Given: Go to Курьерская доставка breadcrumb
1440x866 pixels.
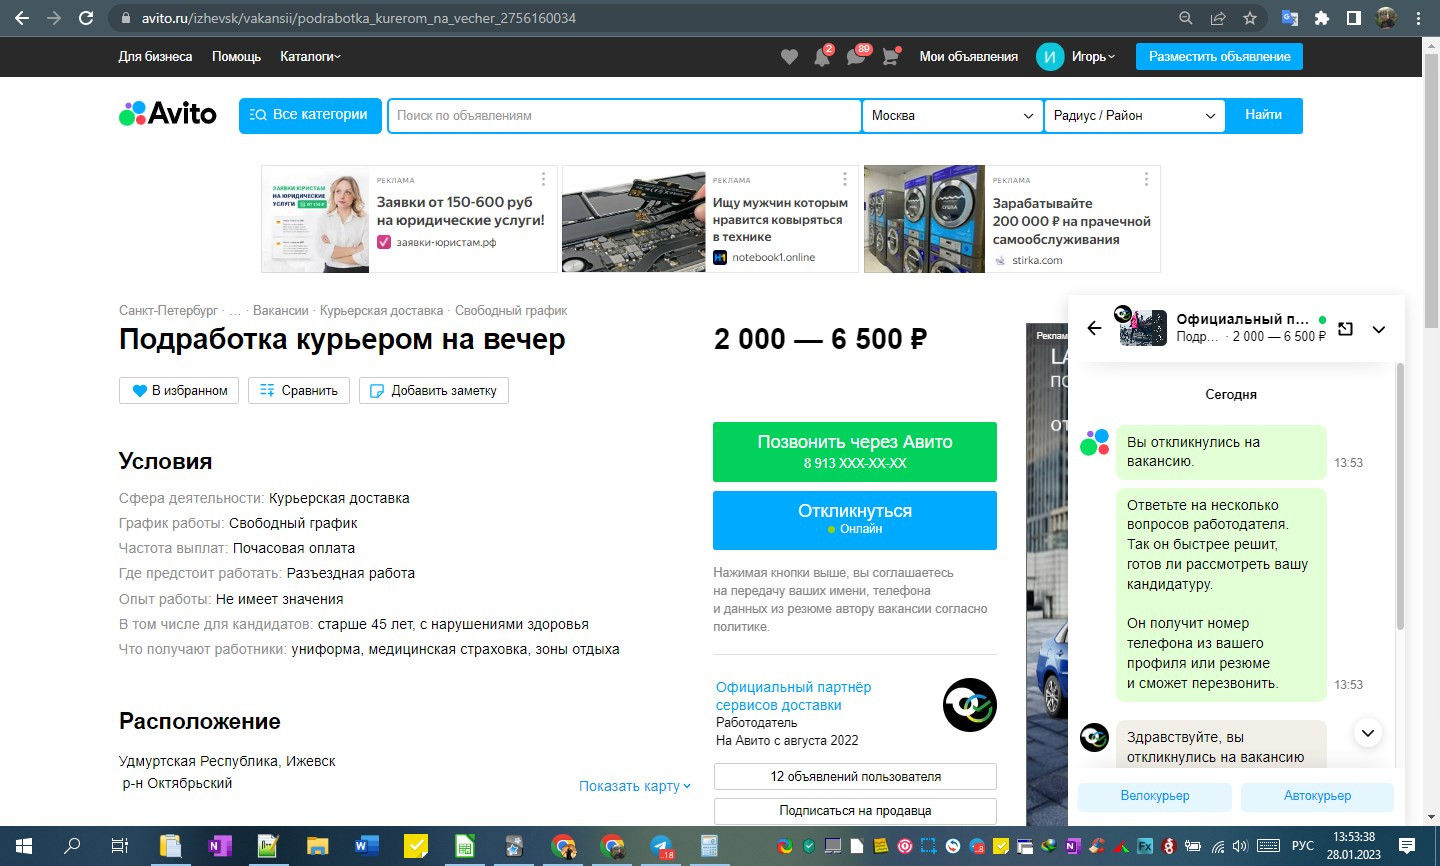Looking at the screenshot, I should [381, 311].
